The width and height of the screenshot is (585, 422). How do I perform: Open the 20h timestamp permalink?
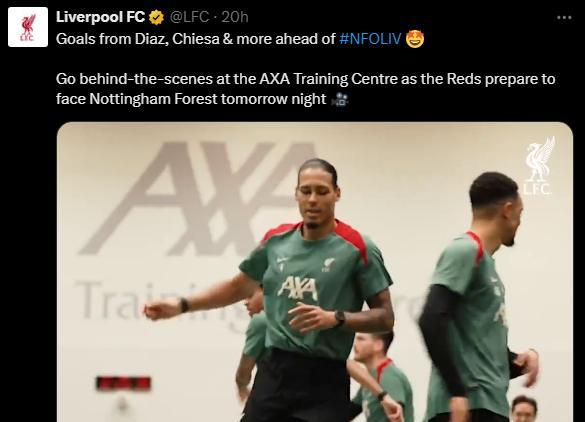(x=235, y=17)
